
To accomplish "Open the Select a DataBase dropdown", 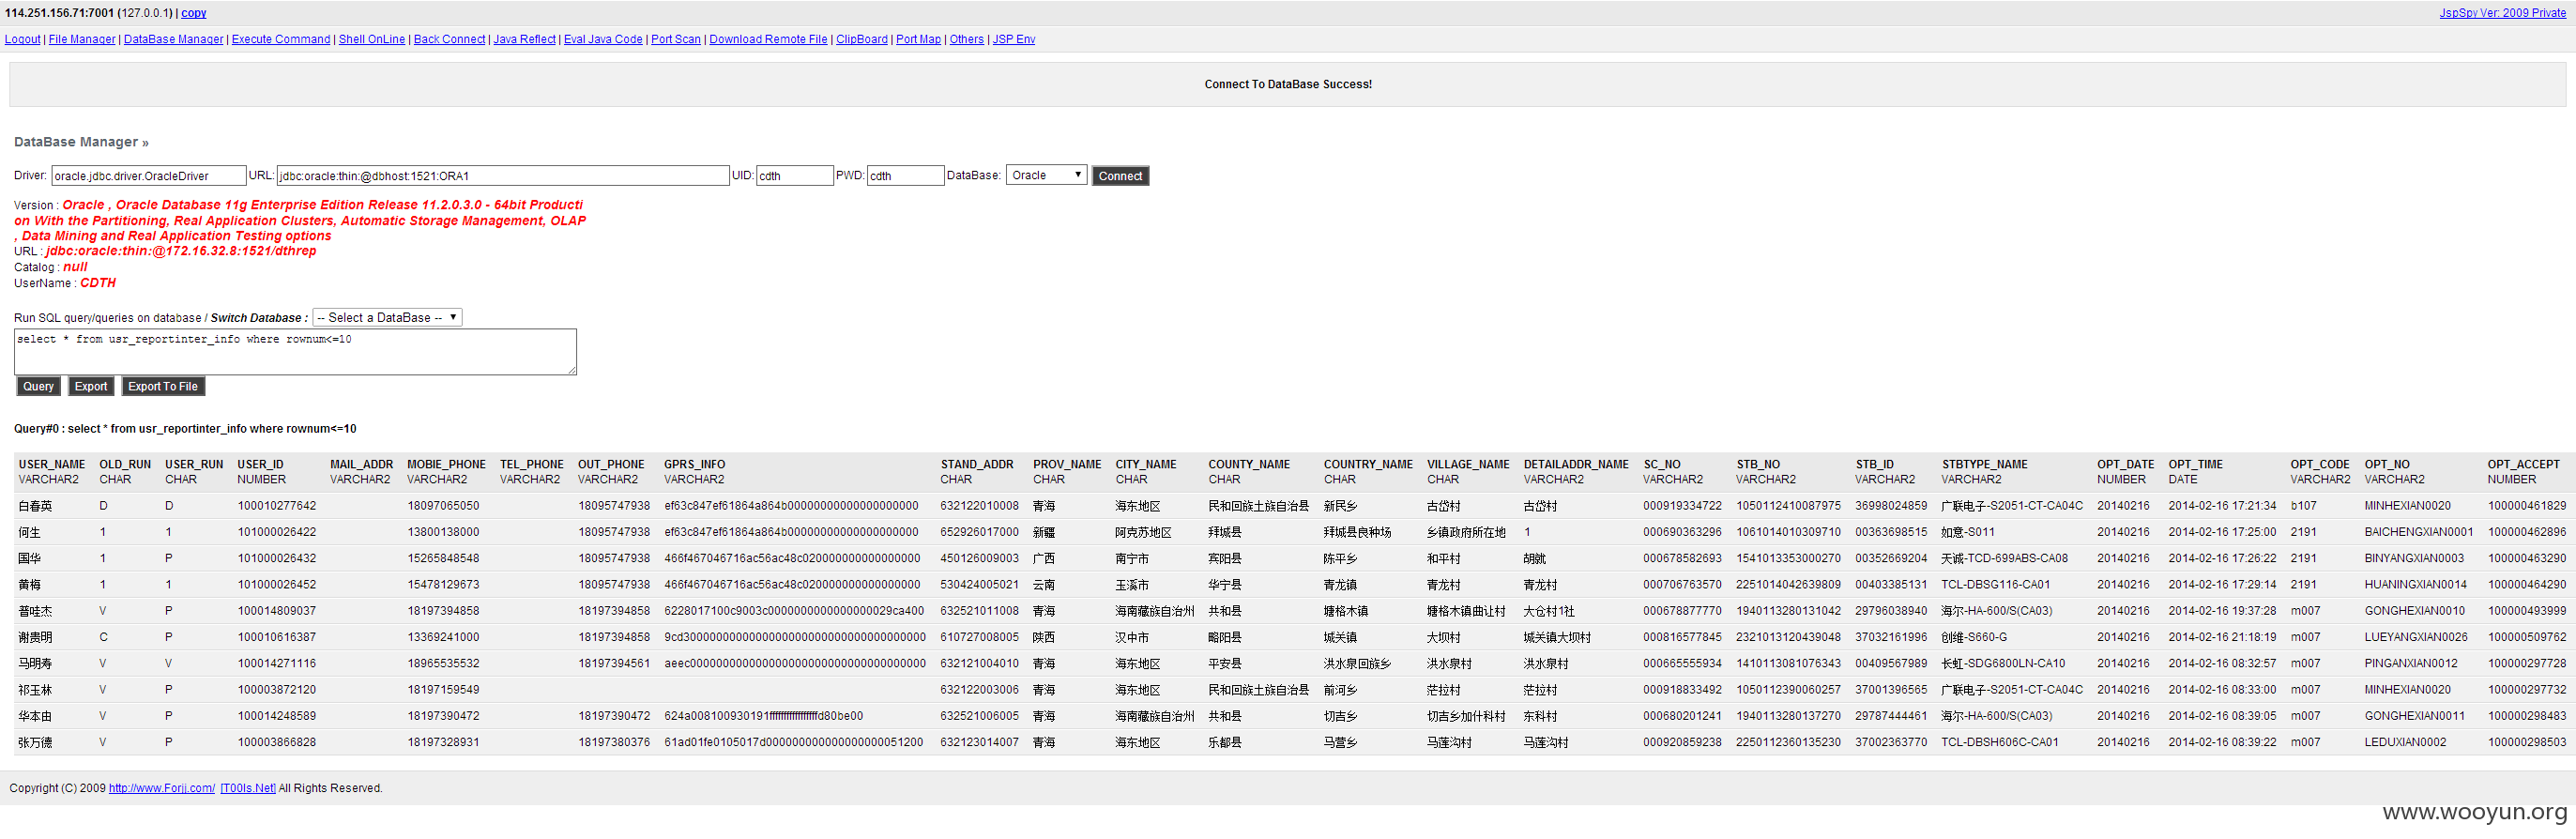I will point(387,317).
